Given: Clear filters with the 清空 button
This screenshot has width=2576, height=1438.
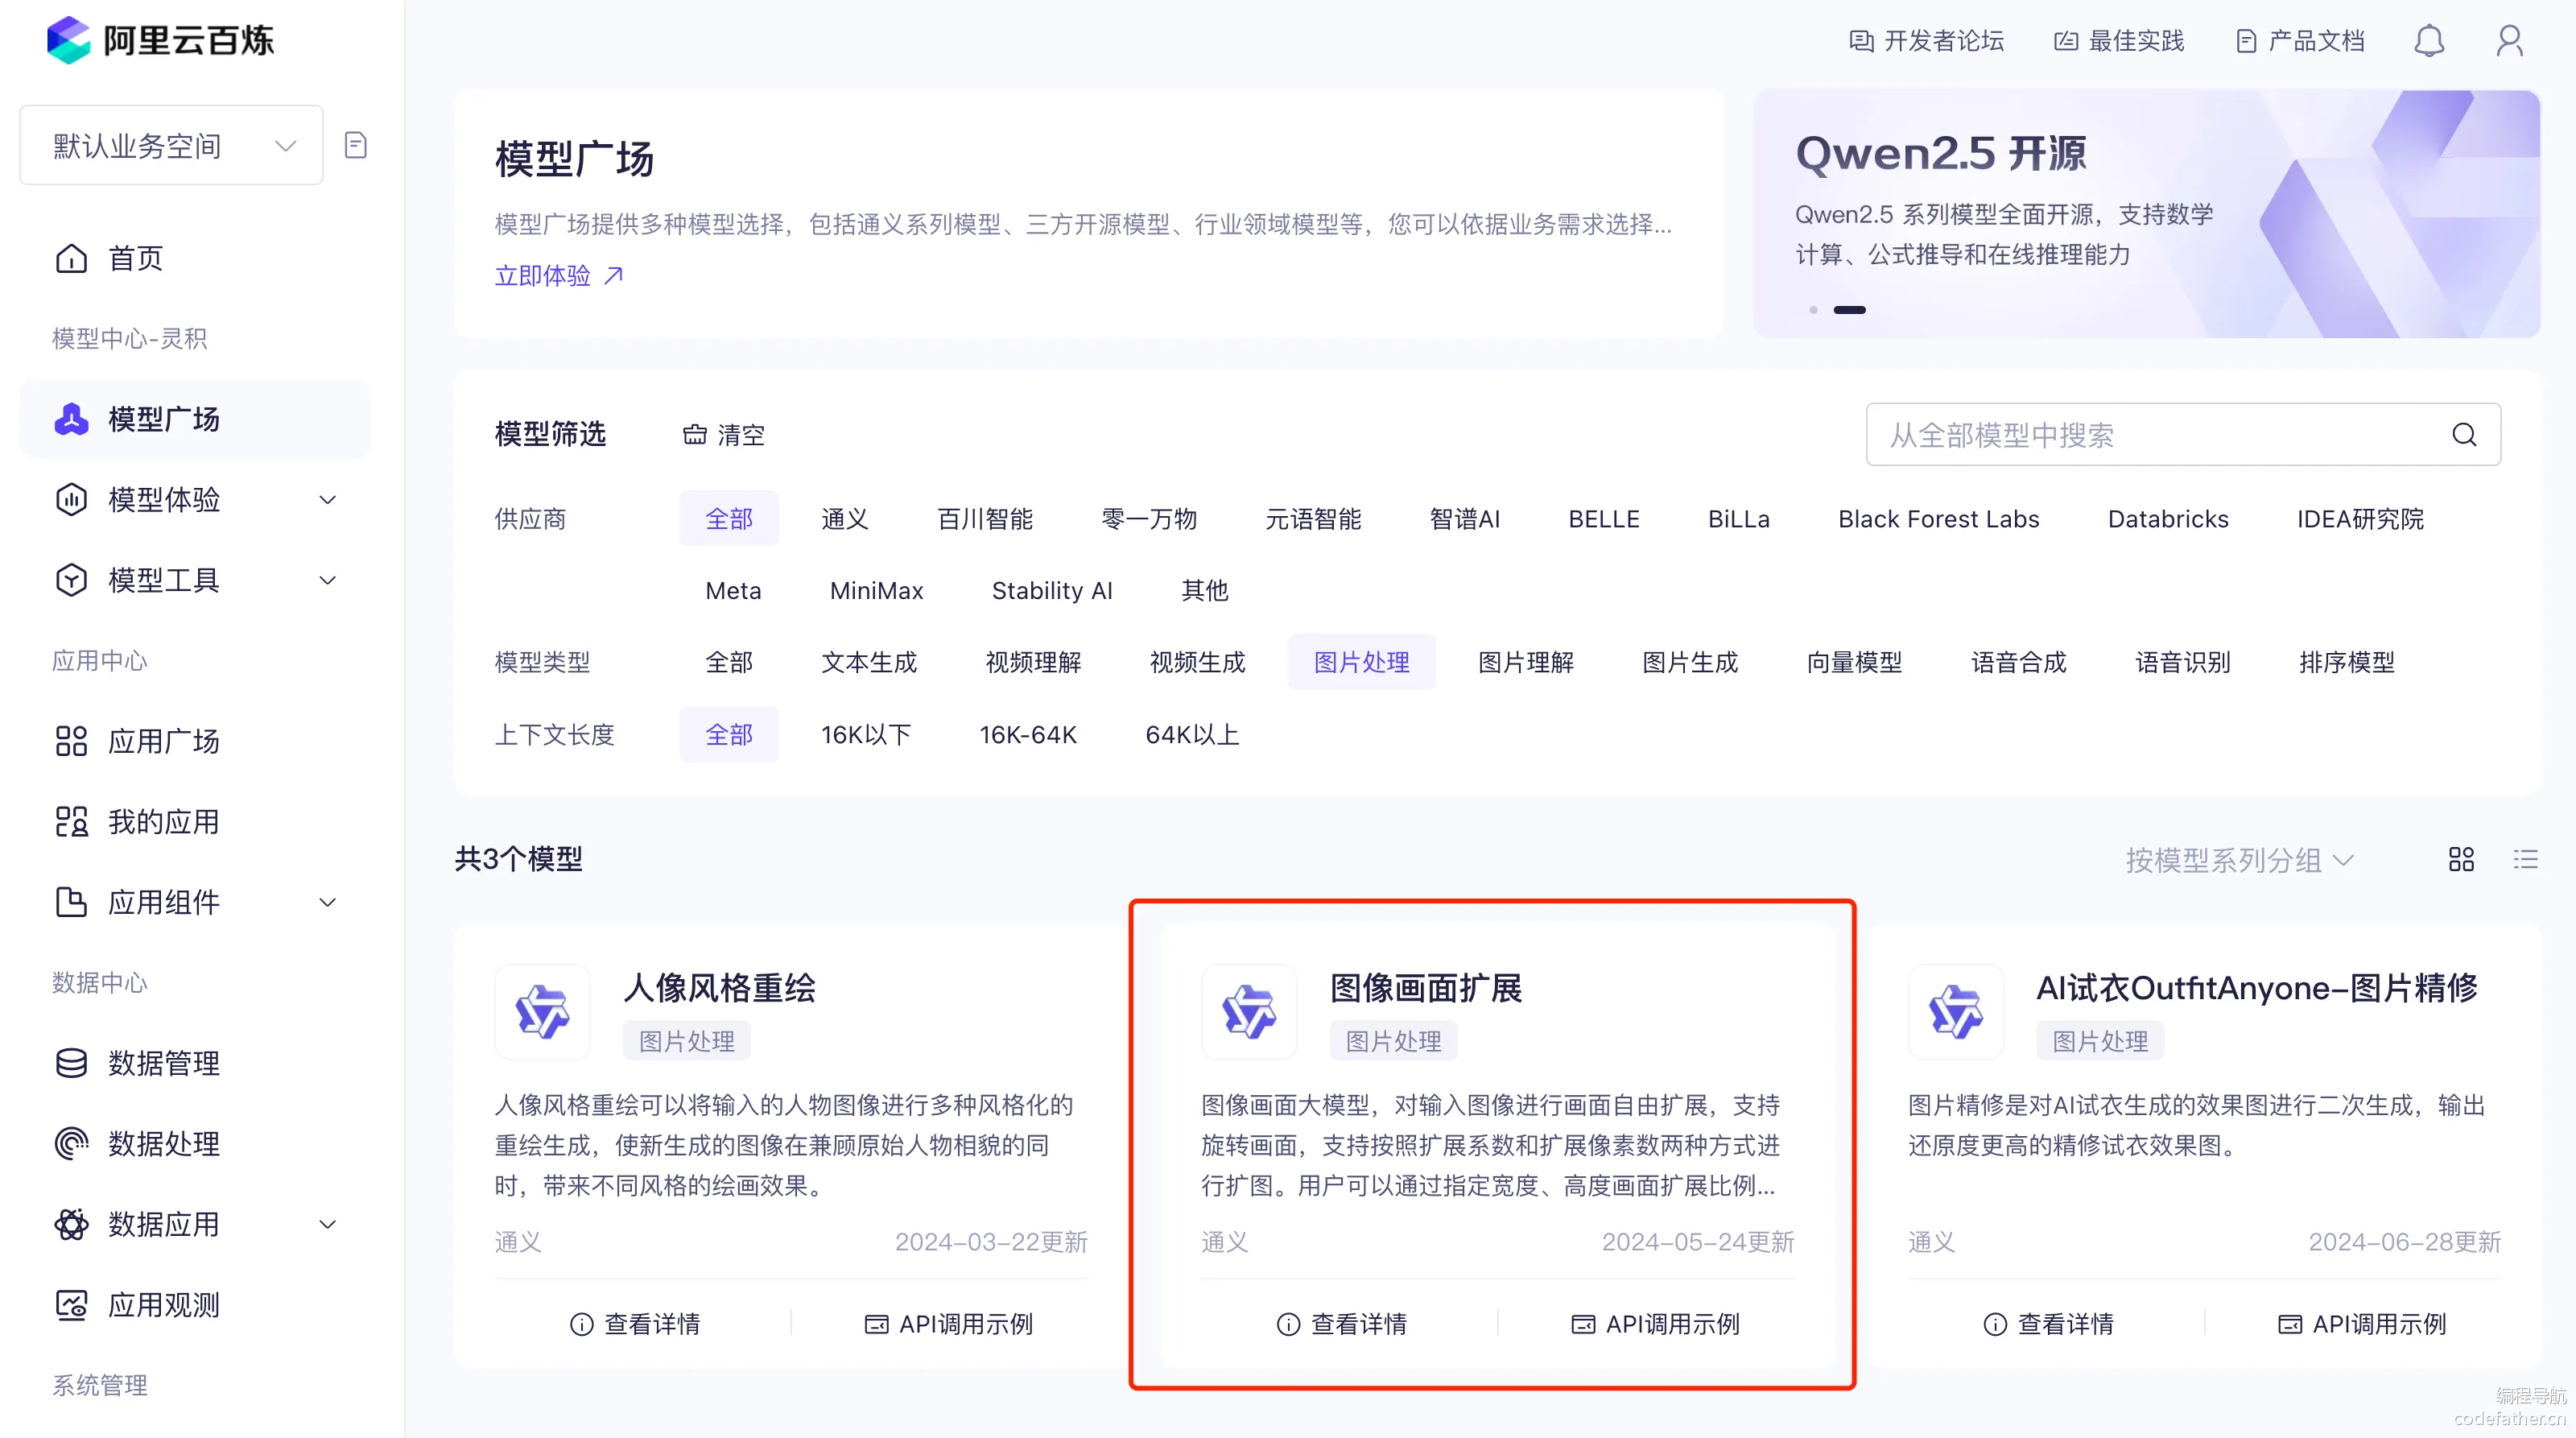Looking at the screenshot, I should pyautogui.click(x=724, y=435).
